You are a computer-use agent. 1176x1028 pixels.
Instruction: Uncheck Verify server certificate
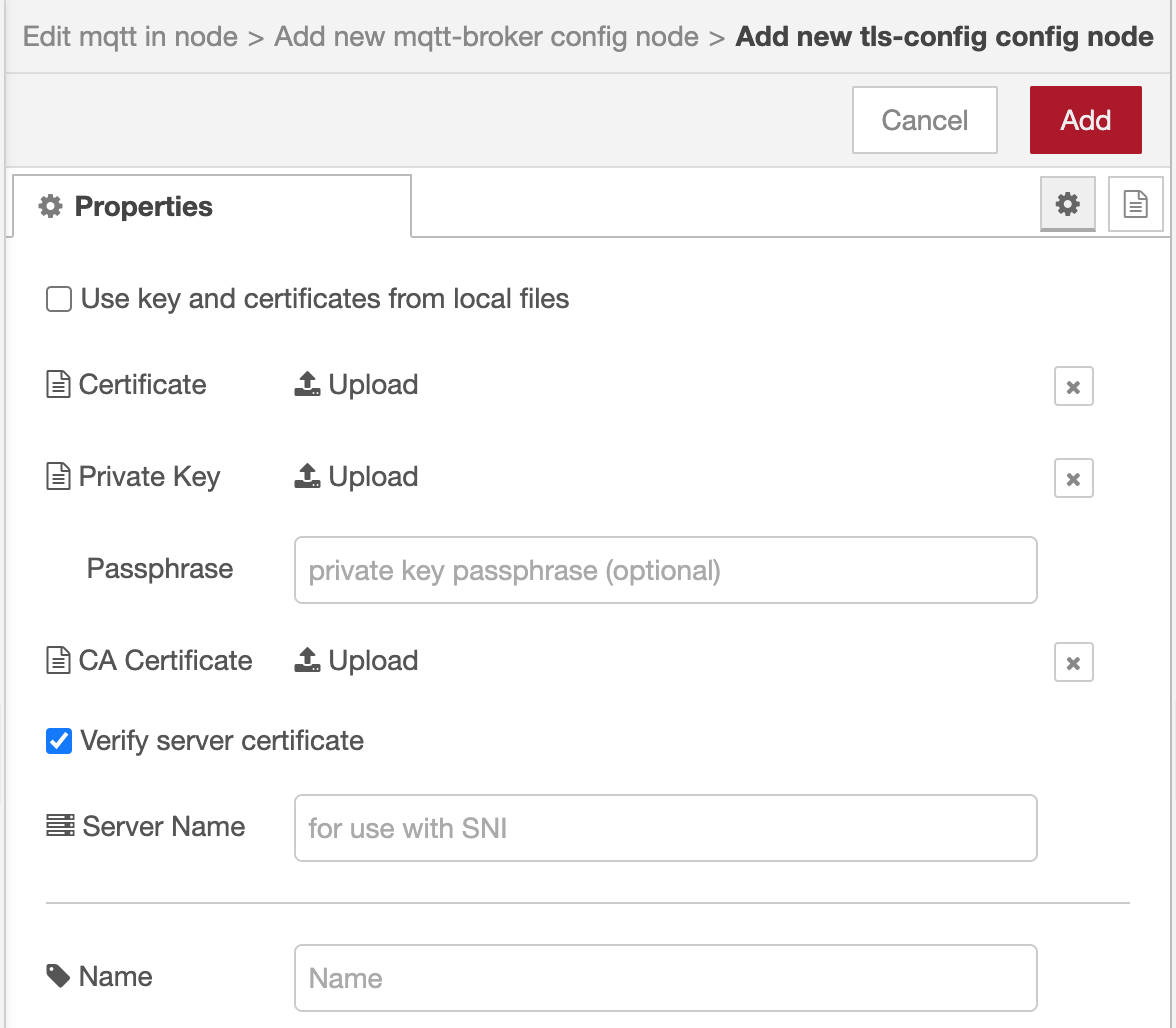59,741
